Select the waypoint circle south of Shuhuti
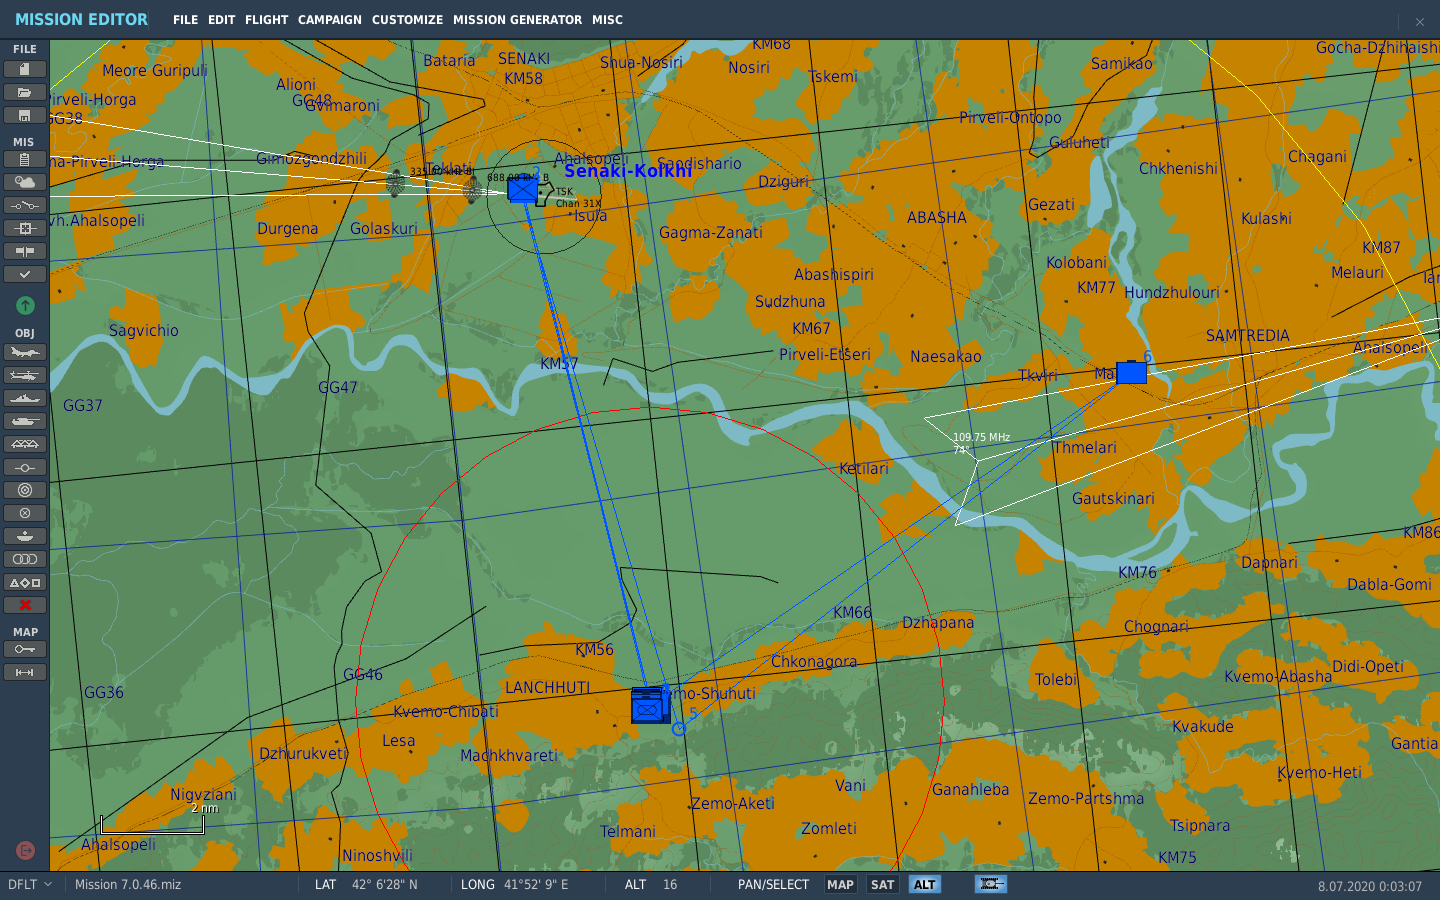The height and width of the screenshot is (900, 1440). tap(678, 729)
